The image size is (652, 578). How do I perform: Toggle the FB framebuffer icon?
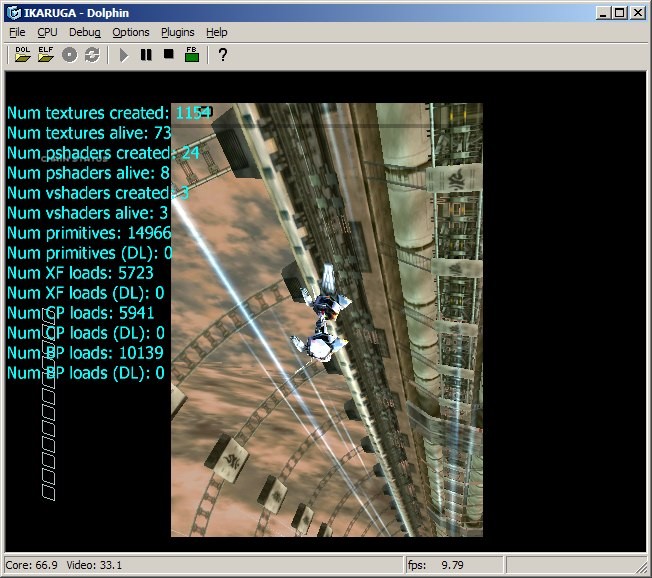click(192, 54)
